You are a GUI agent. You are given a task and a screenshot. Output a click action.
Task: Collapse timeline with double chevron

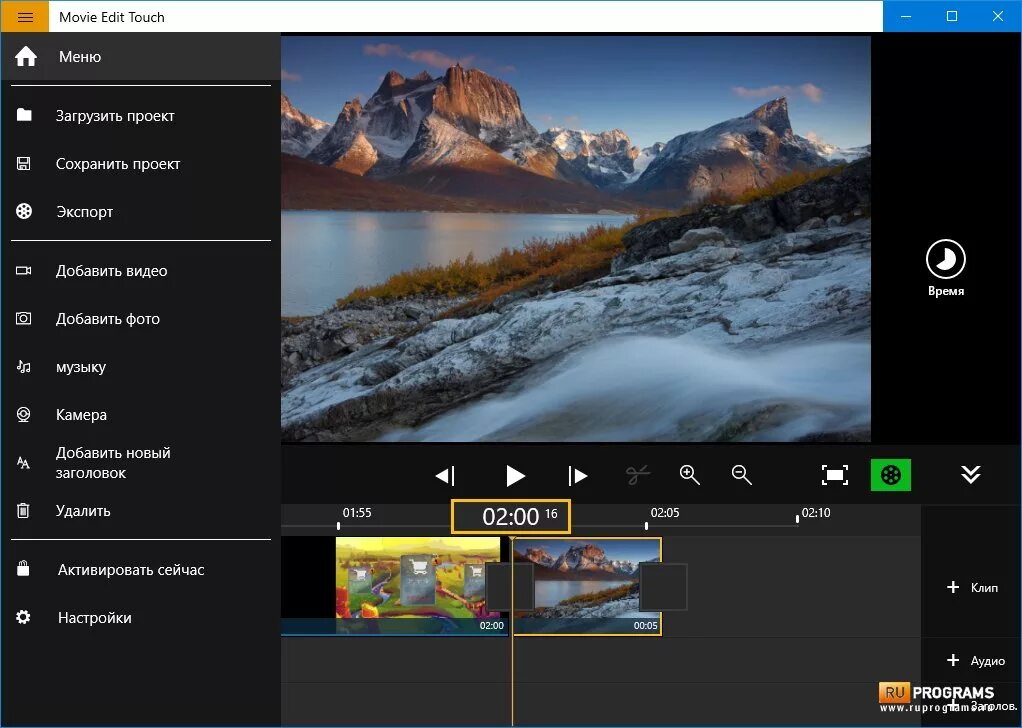[971, 474]
